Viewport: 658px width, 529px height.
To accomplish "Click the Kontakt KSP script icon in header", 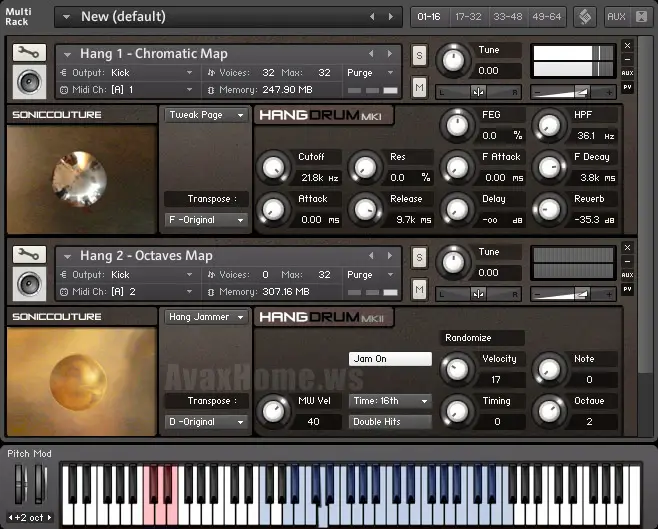I will tap(585, 17).
